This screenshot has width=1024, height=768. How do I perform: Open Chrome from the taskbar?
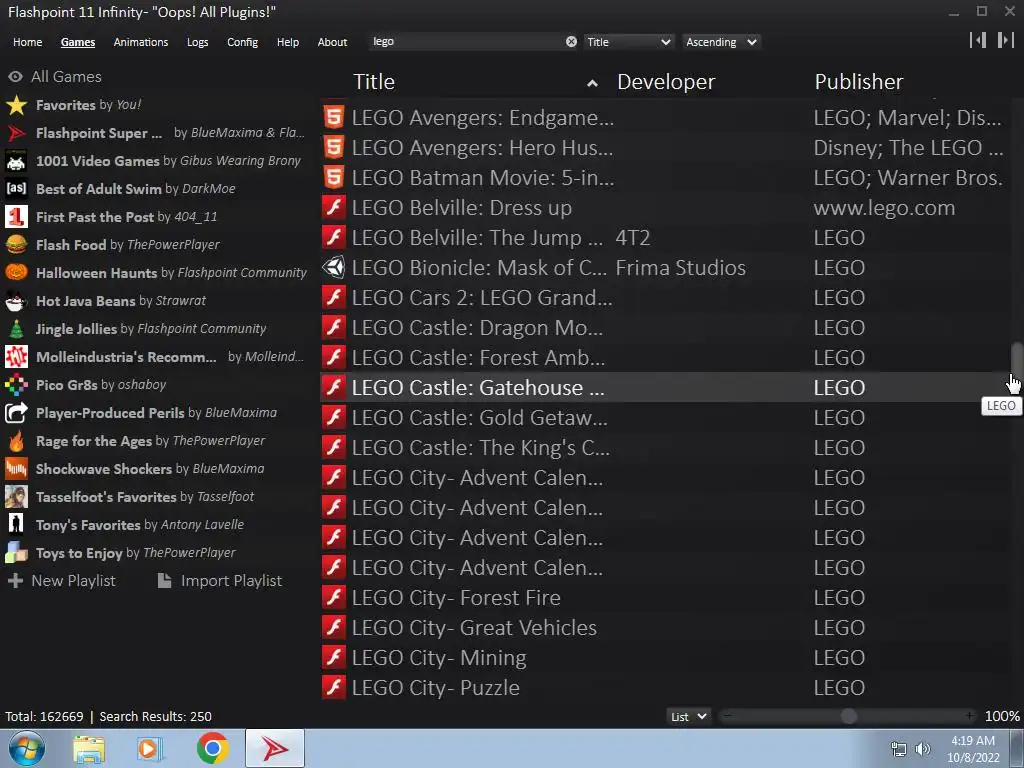point(212,748)
